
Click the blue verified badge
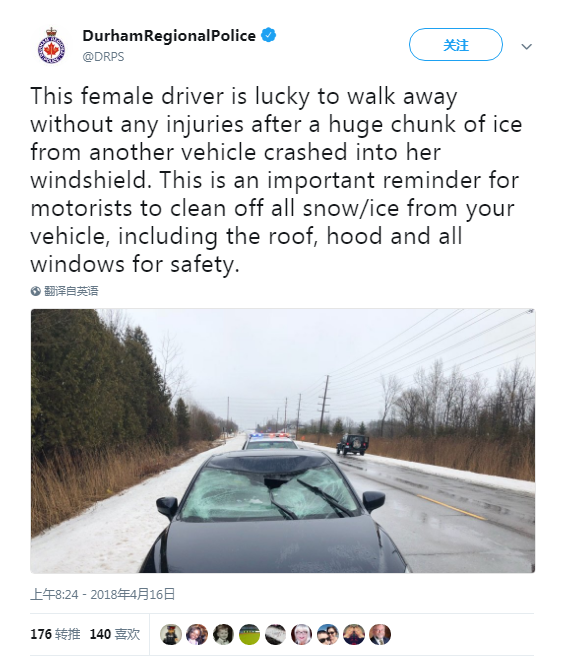(x=269, y=35)
